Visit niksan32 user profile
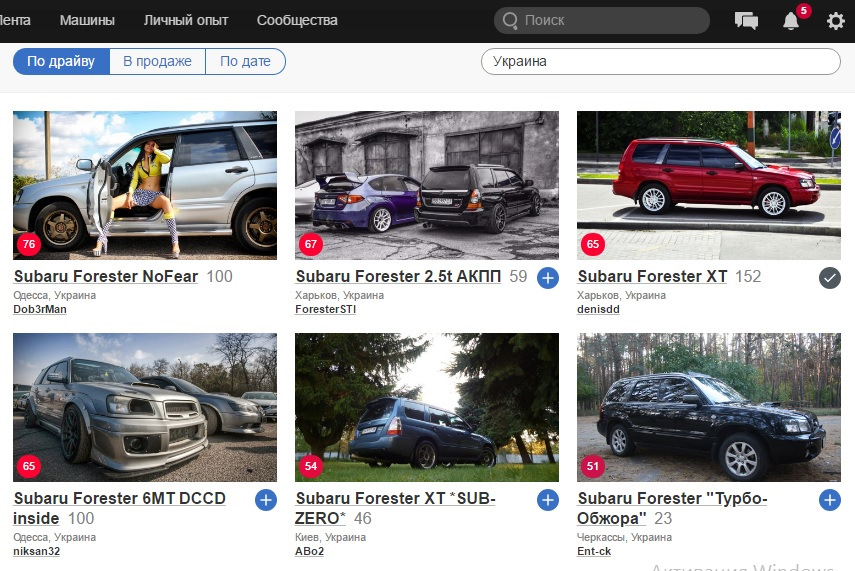 (x=37, y=551)
